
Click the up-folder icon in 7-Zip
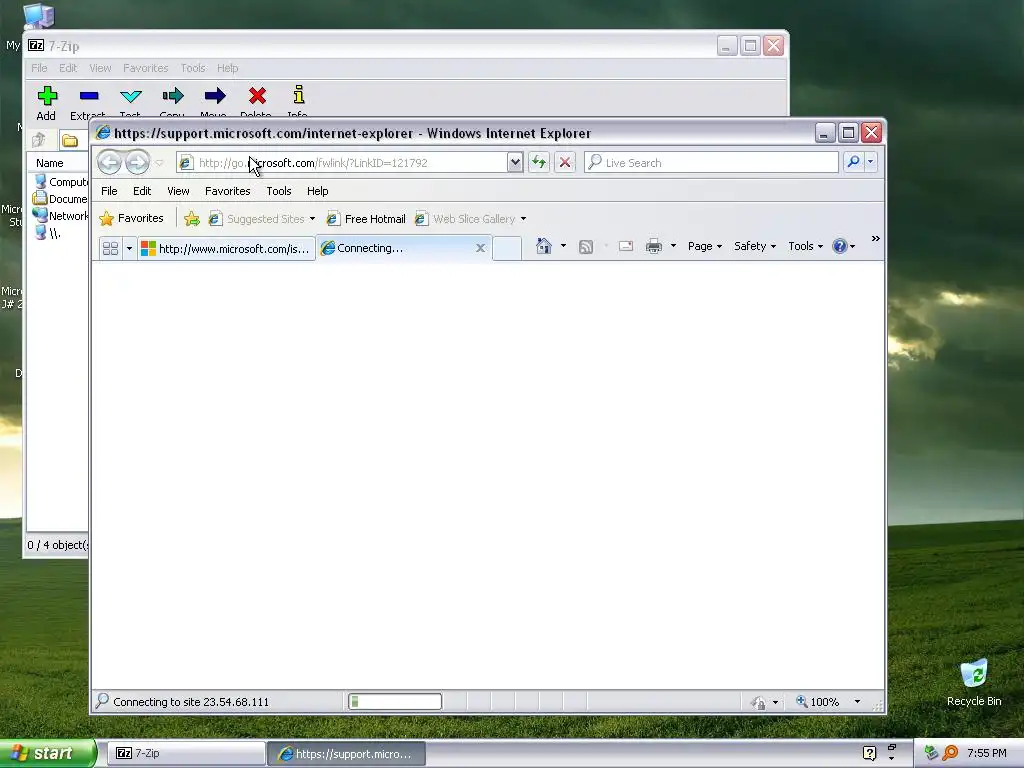(x=39, y=140)
